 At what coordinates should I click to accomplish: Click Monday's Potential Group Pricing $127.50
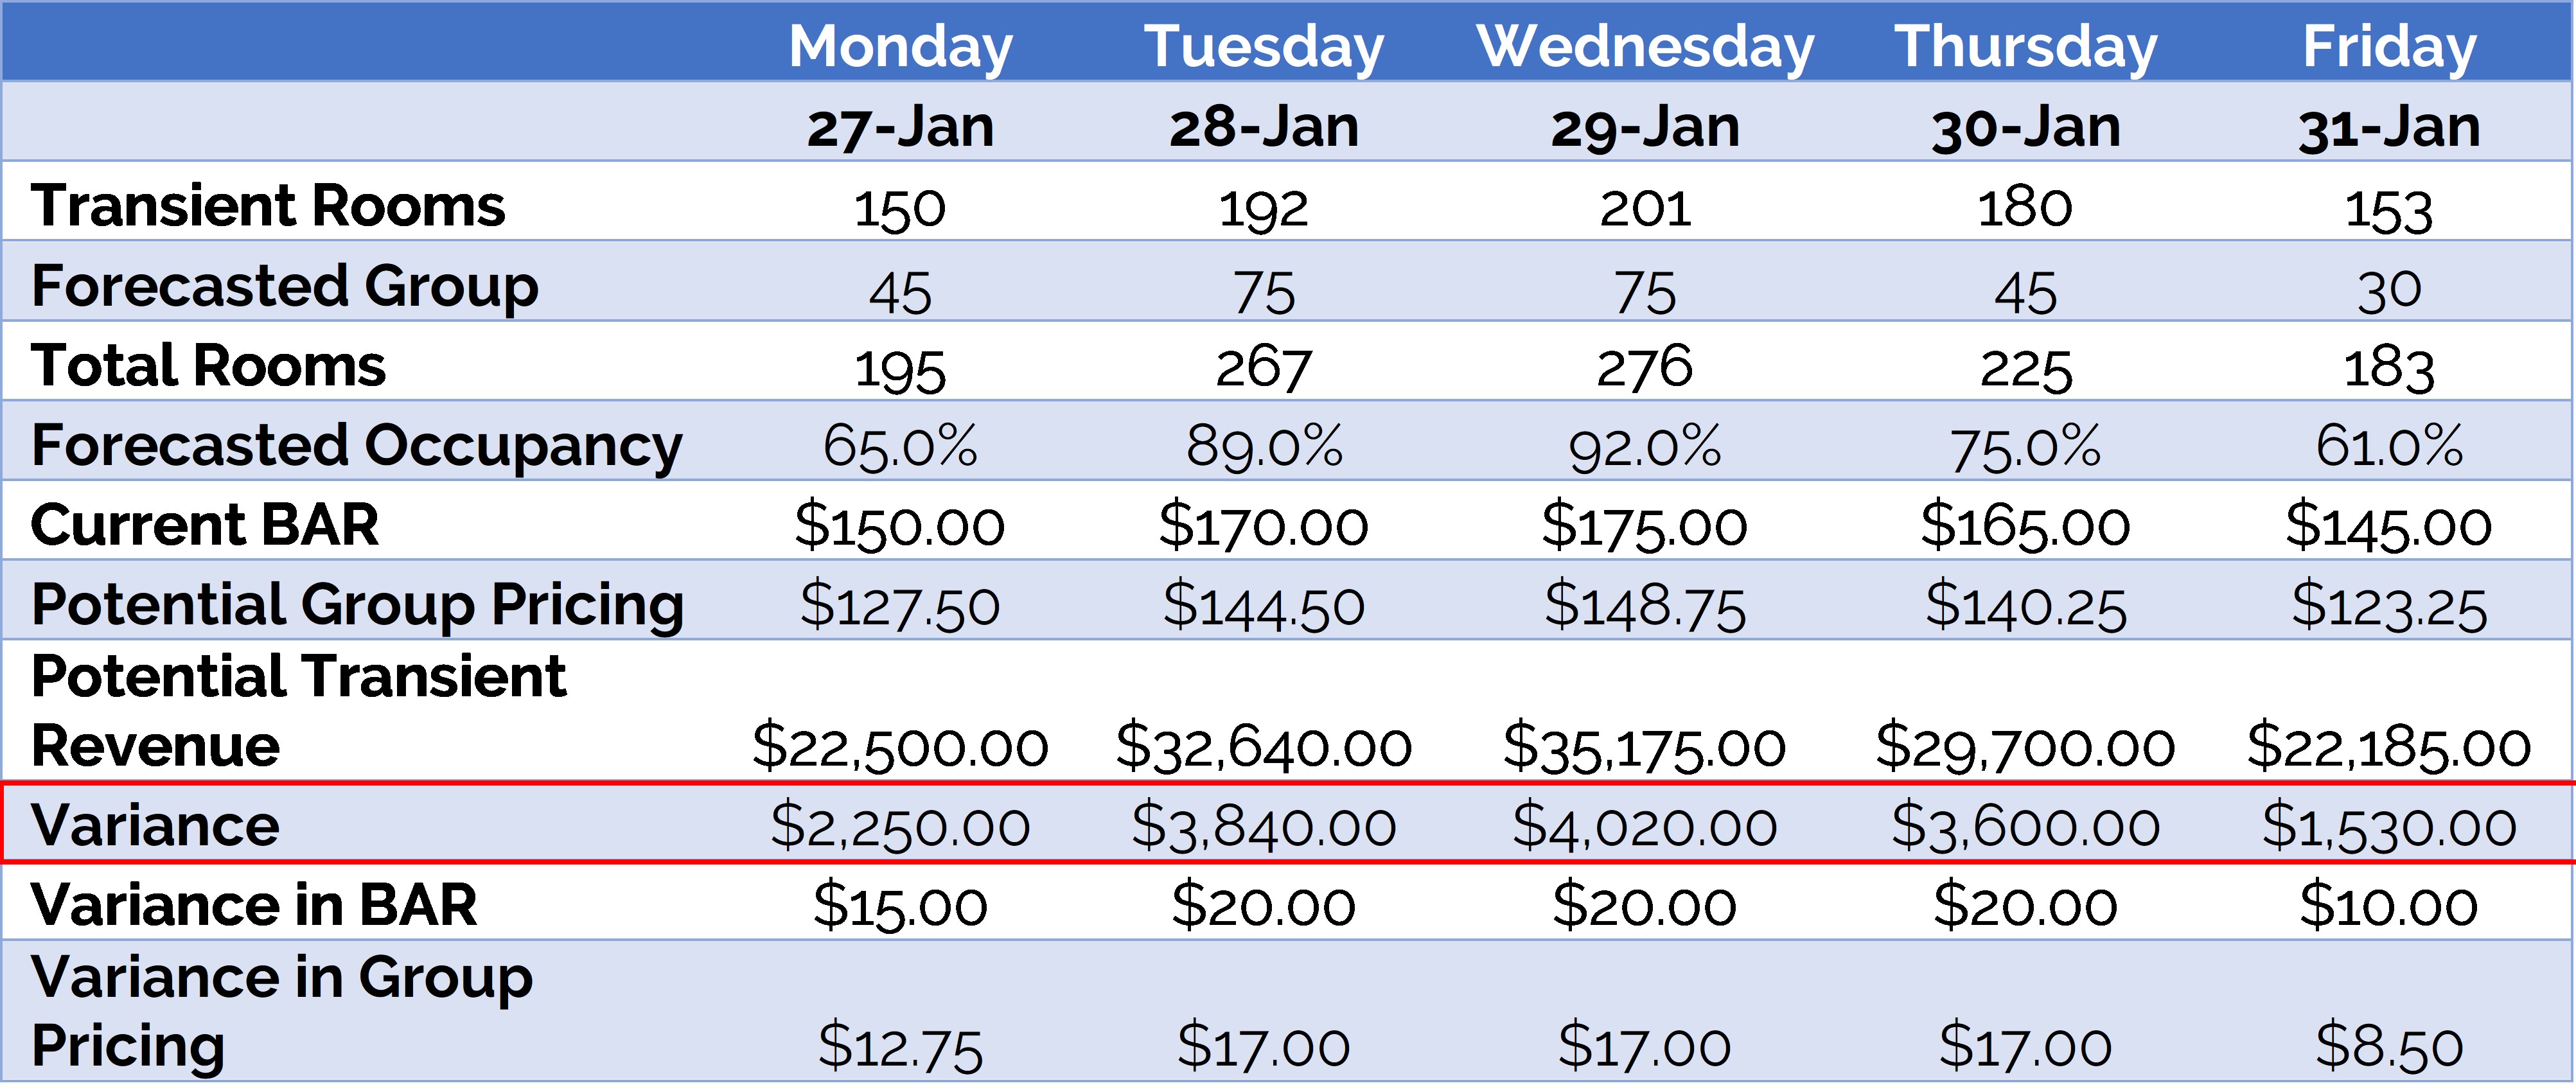click(x=900, y=606)
